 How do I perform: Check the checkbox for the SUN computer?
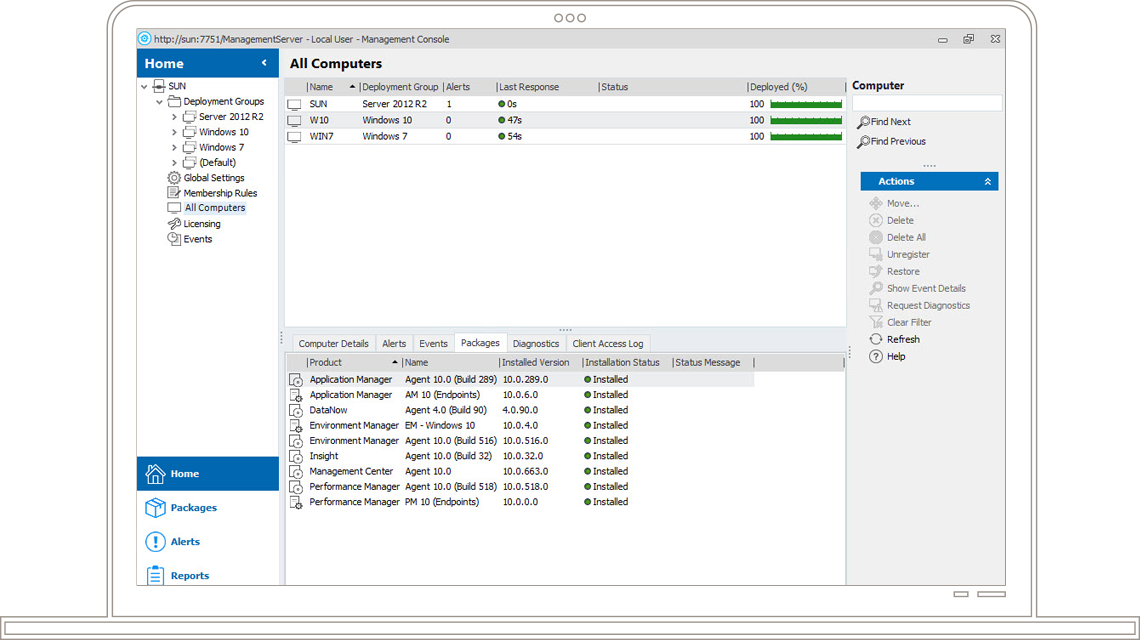tap(293, 103)
